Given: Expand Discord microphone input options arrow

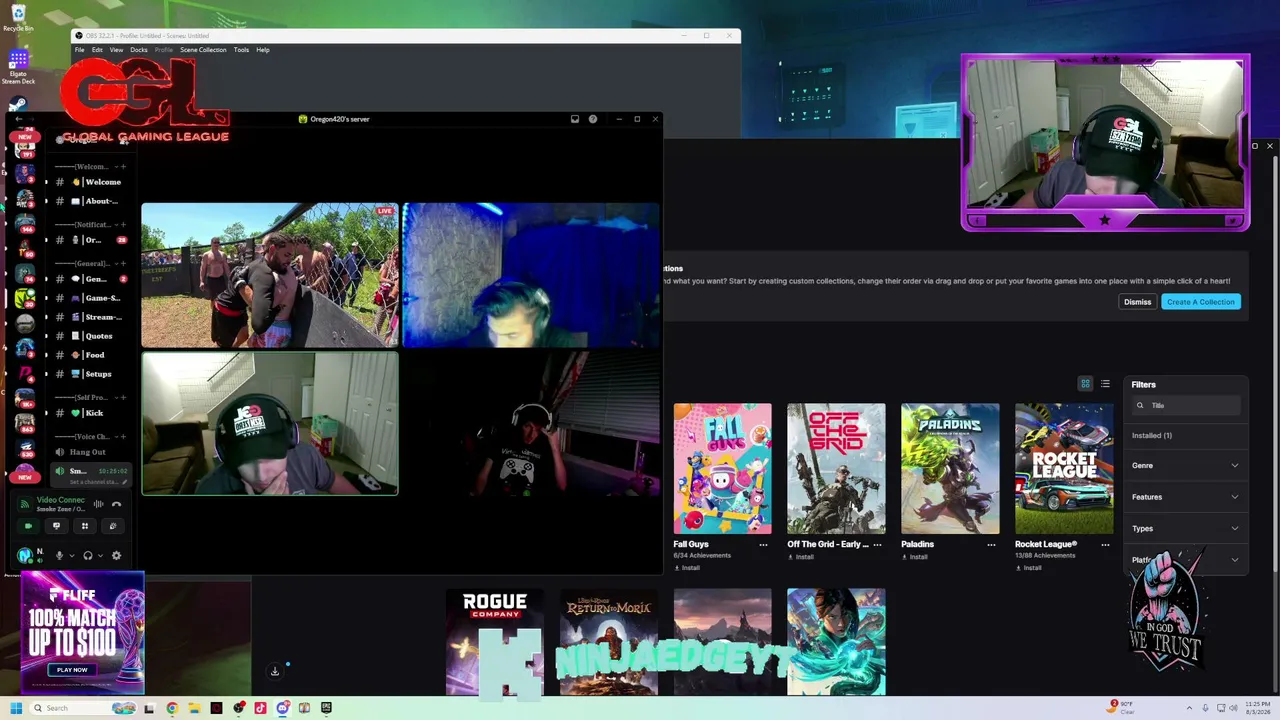Looking at the screenshot, I should (72, 555).
